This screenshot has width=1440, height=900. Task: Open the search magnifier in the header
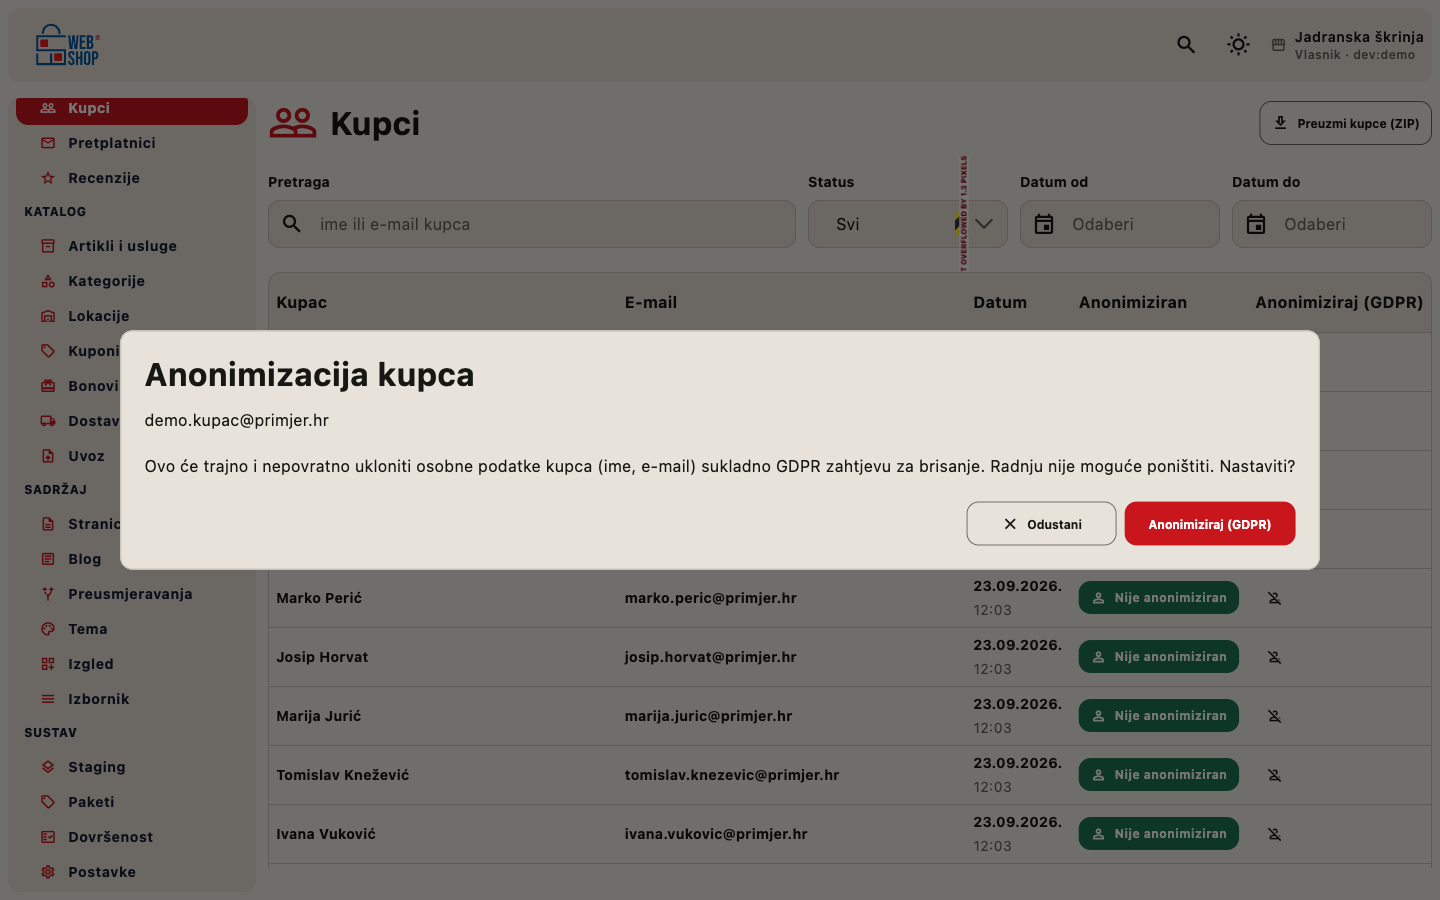click(x=1186, y=45)
